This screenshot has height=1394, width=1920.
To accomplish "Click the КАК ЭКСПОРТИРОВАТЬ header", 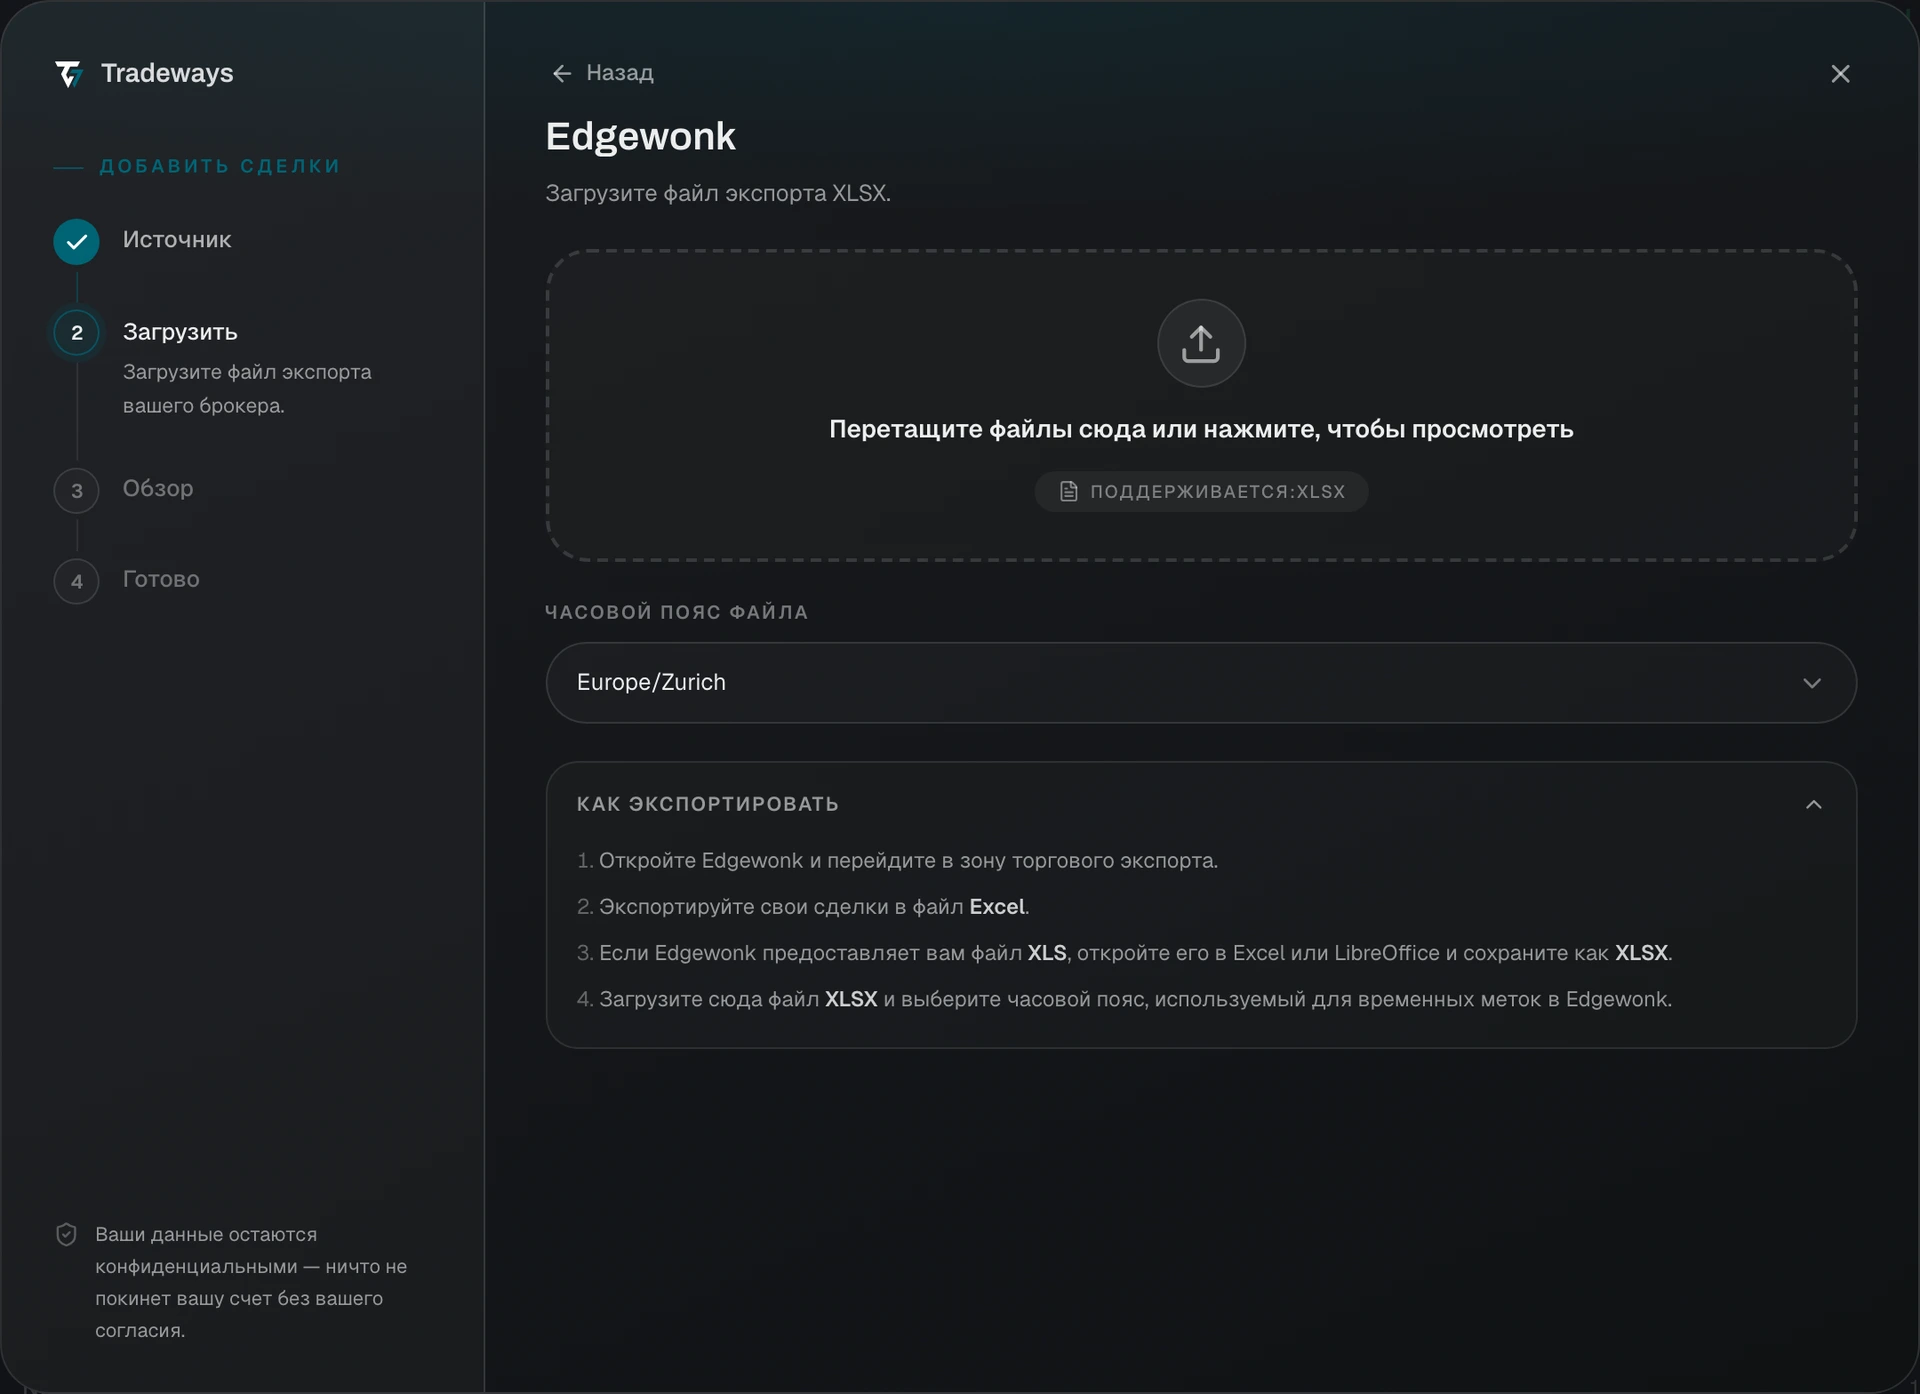I will coord(708,804).
